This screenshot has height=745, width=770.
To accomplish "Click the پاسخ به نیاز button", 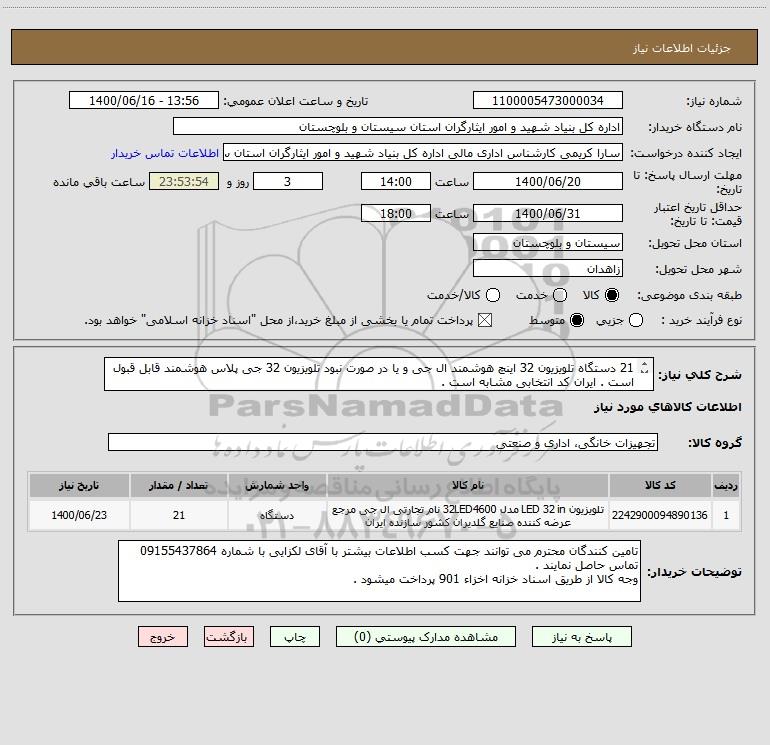I will tap(582, 637).
